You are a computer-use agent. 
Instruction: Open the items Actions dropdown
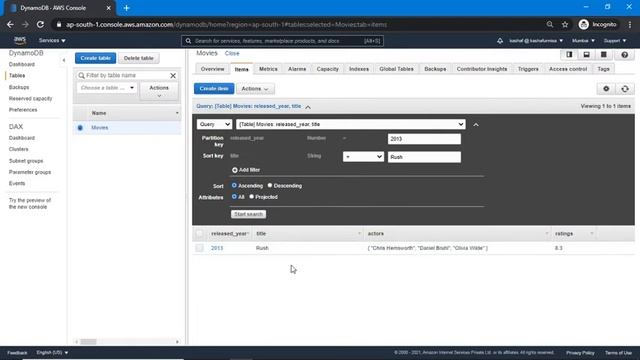(x=255, y=89)
